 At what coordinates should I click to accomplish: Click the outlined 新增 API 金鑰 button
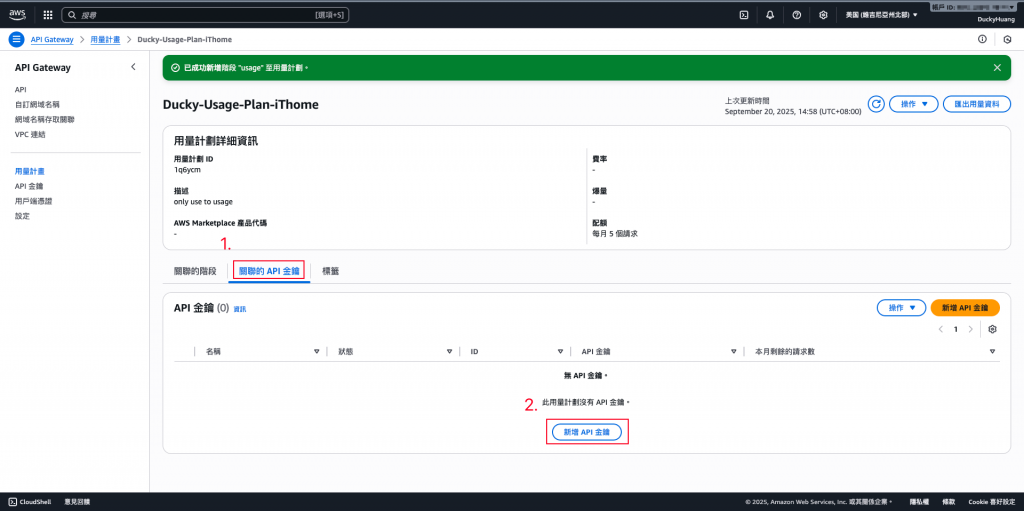(x=586, y=432)
